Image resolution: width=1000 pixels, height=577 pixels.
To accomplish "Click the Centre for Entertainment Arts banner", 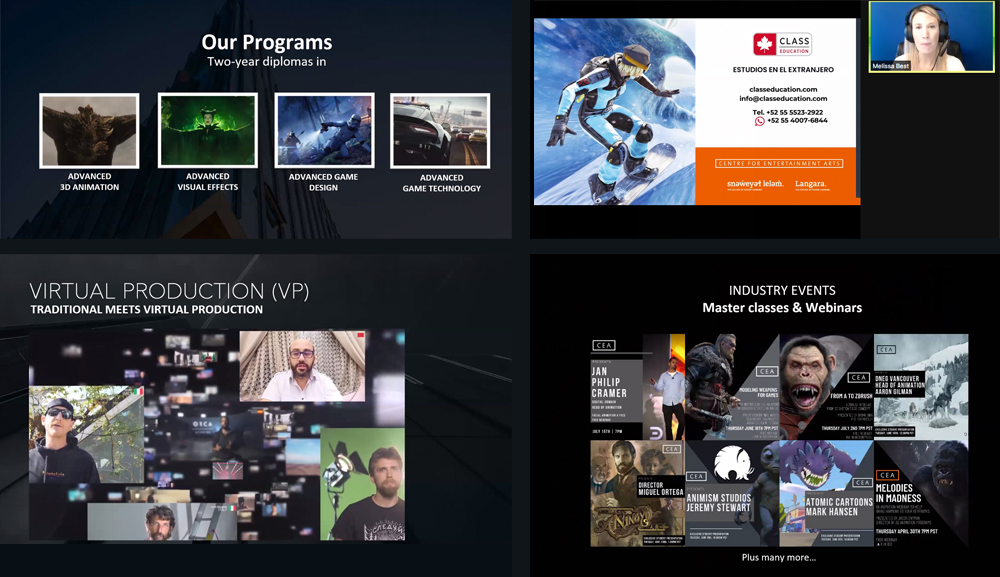I will [777, 163].
